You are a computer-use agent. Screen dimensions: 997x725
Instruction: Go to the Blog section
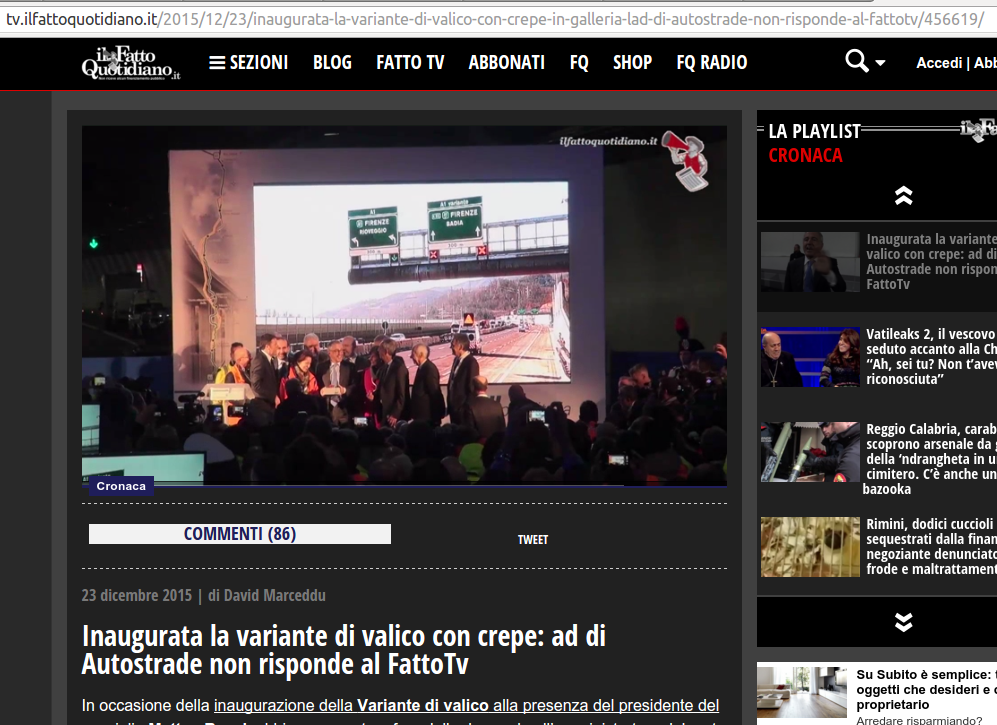(332, 62)
